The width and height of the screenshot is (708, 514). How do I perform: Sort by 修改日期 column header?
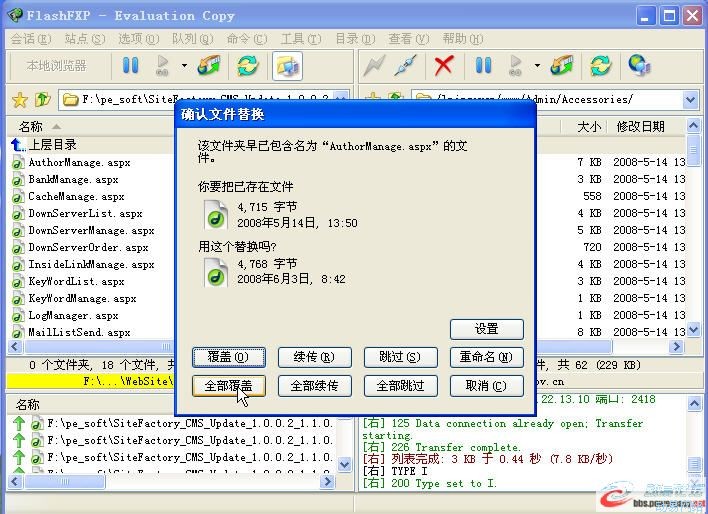click(640, 127)
